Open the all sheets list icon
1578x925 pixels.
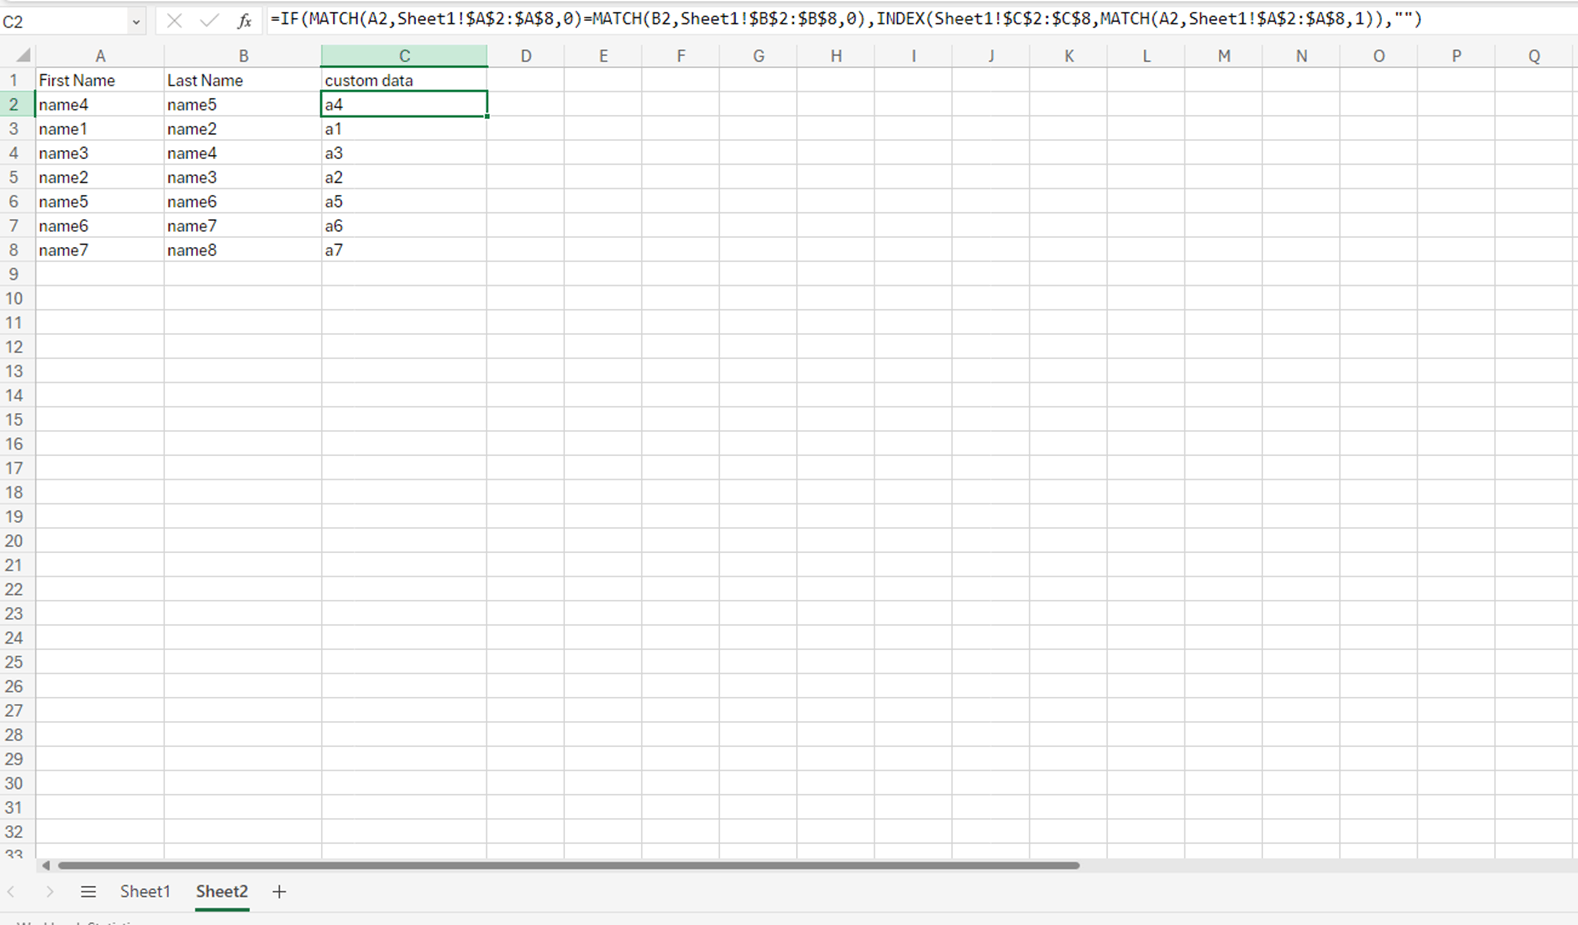[x=88, y=891]
